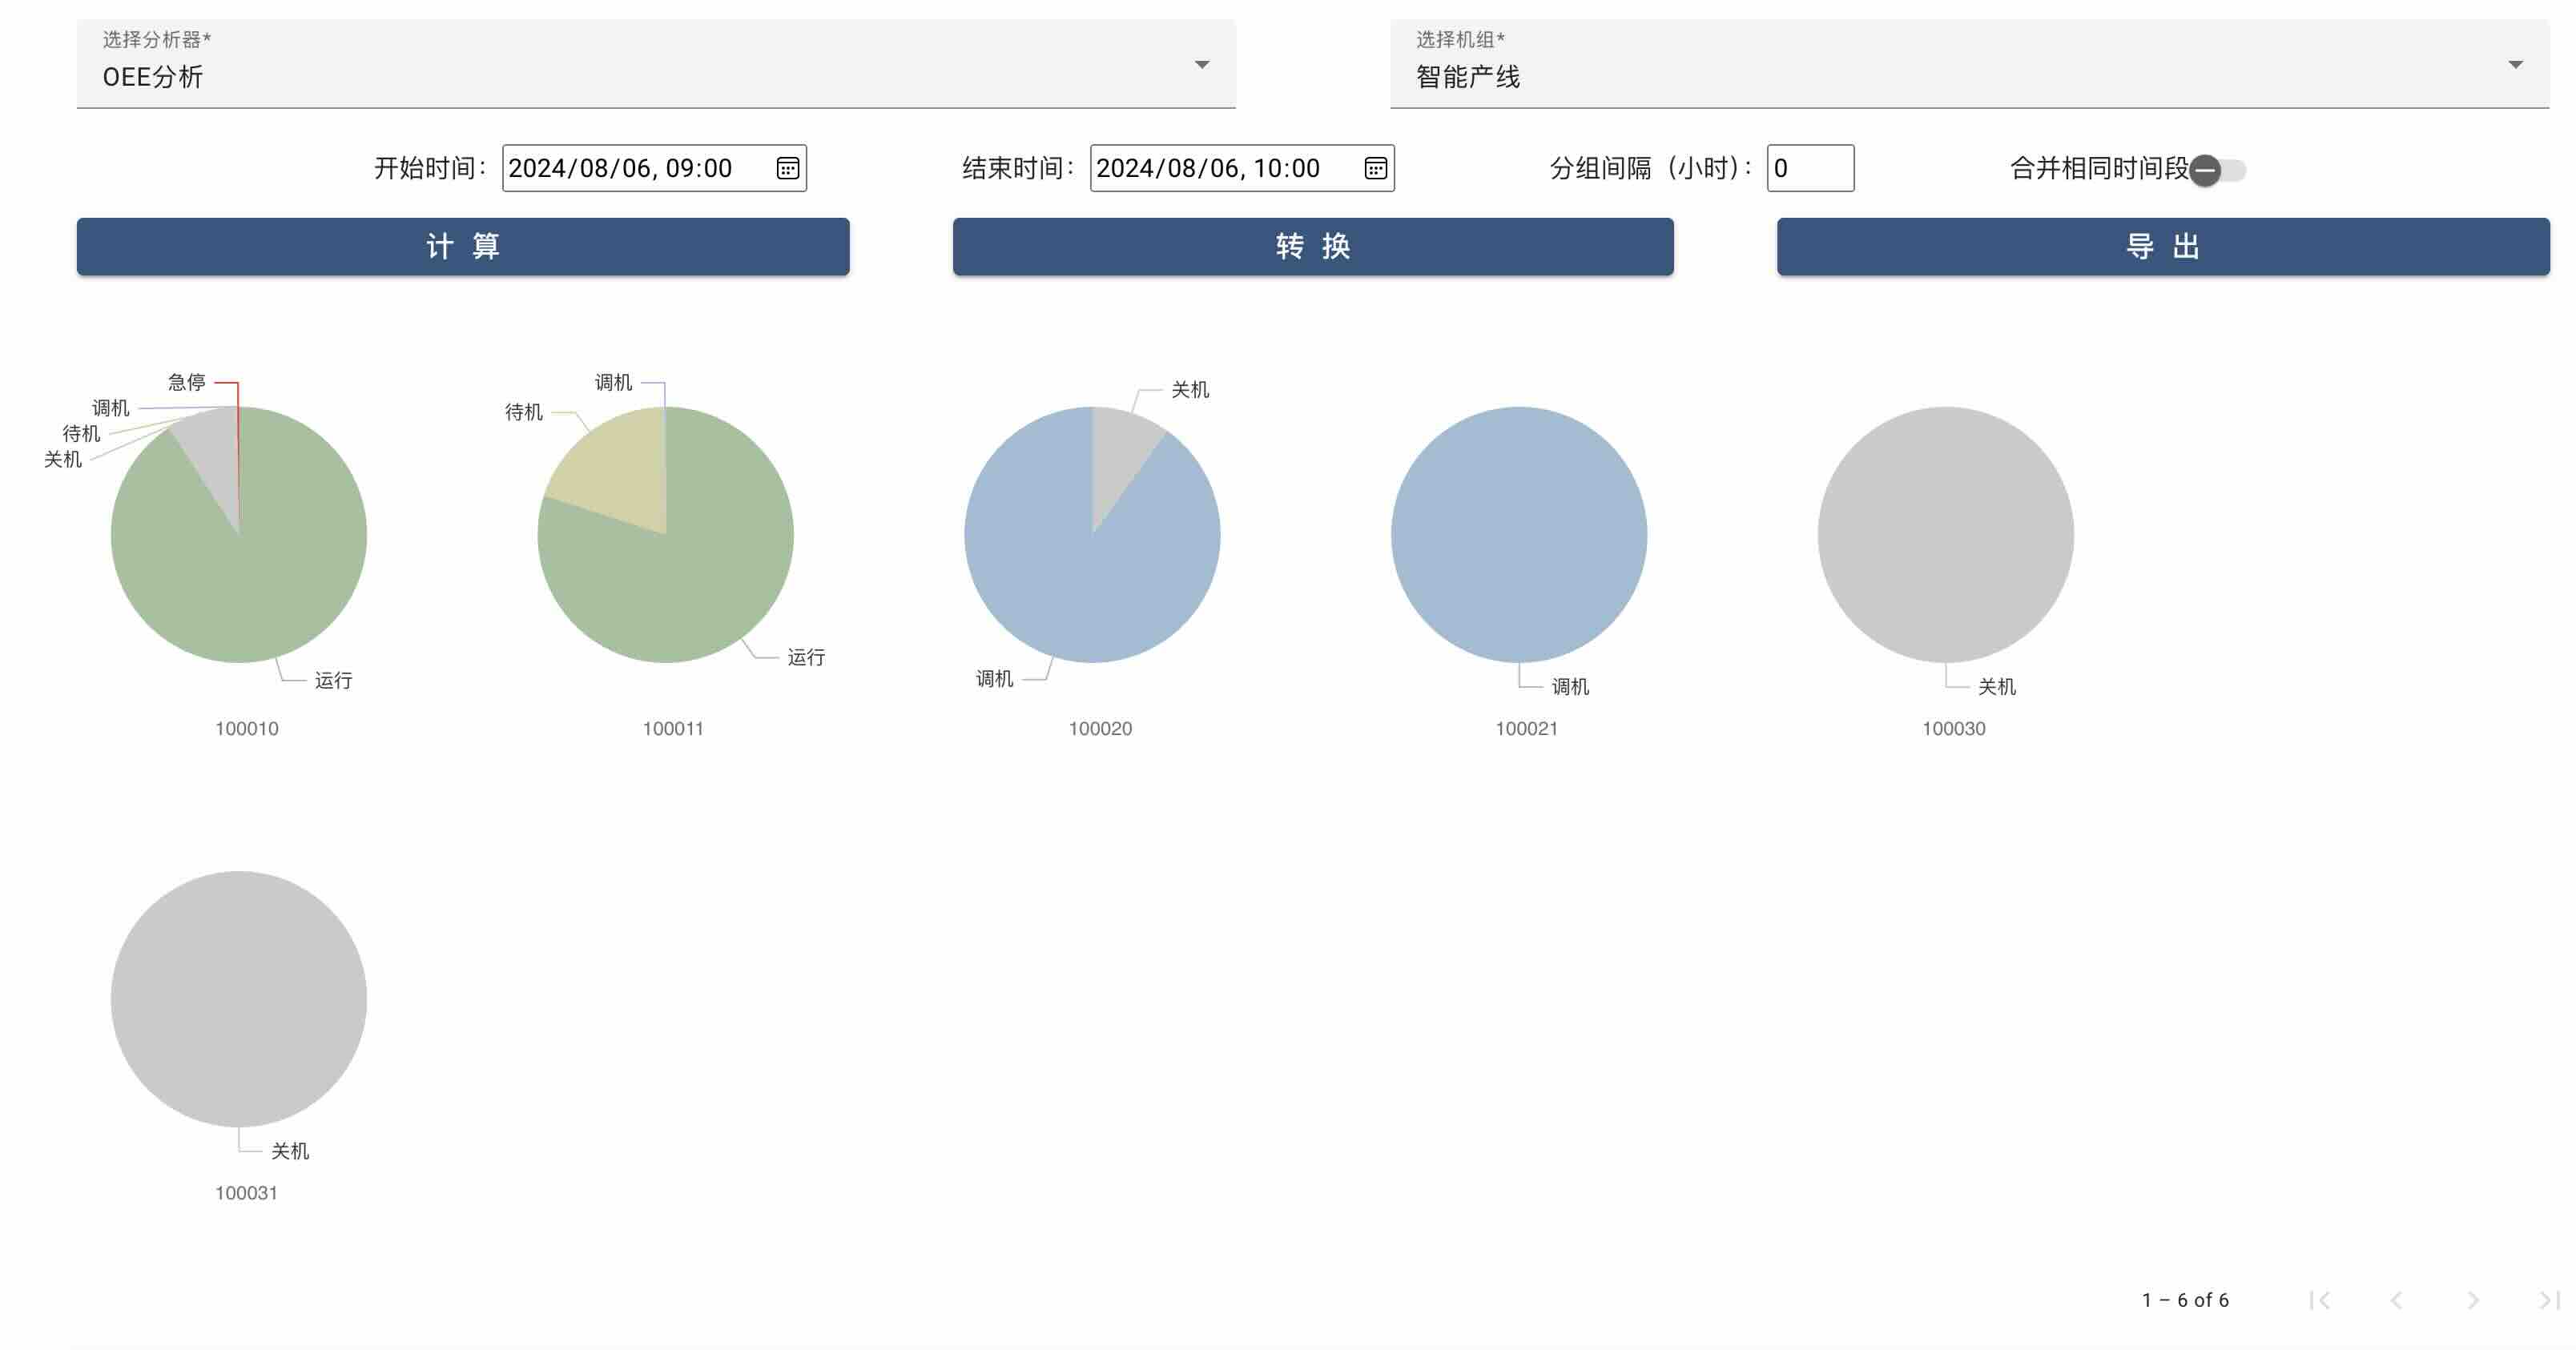This screenshot has height=1350, width=2576.
Task: Expand the 选择机组 dropdown arrow
Action: (x=2515, y=65)
